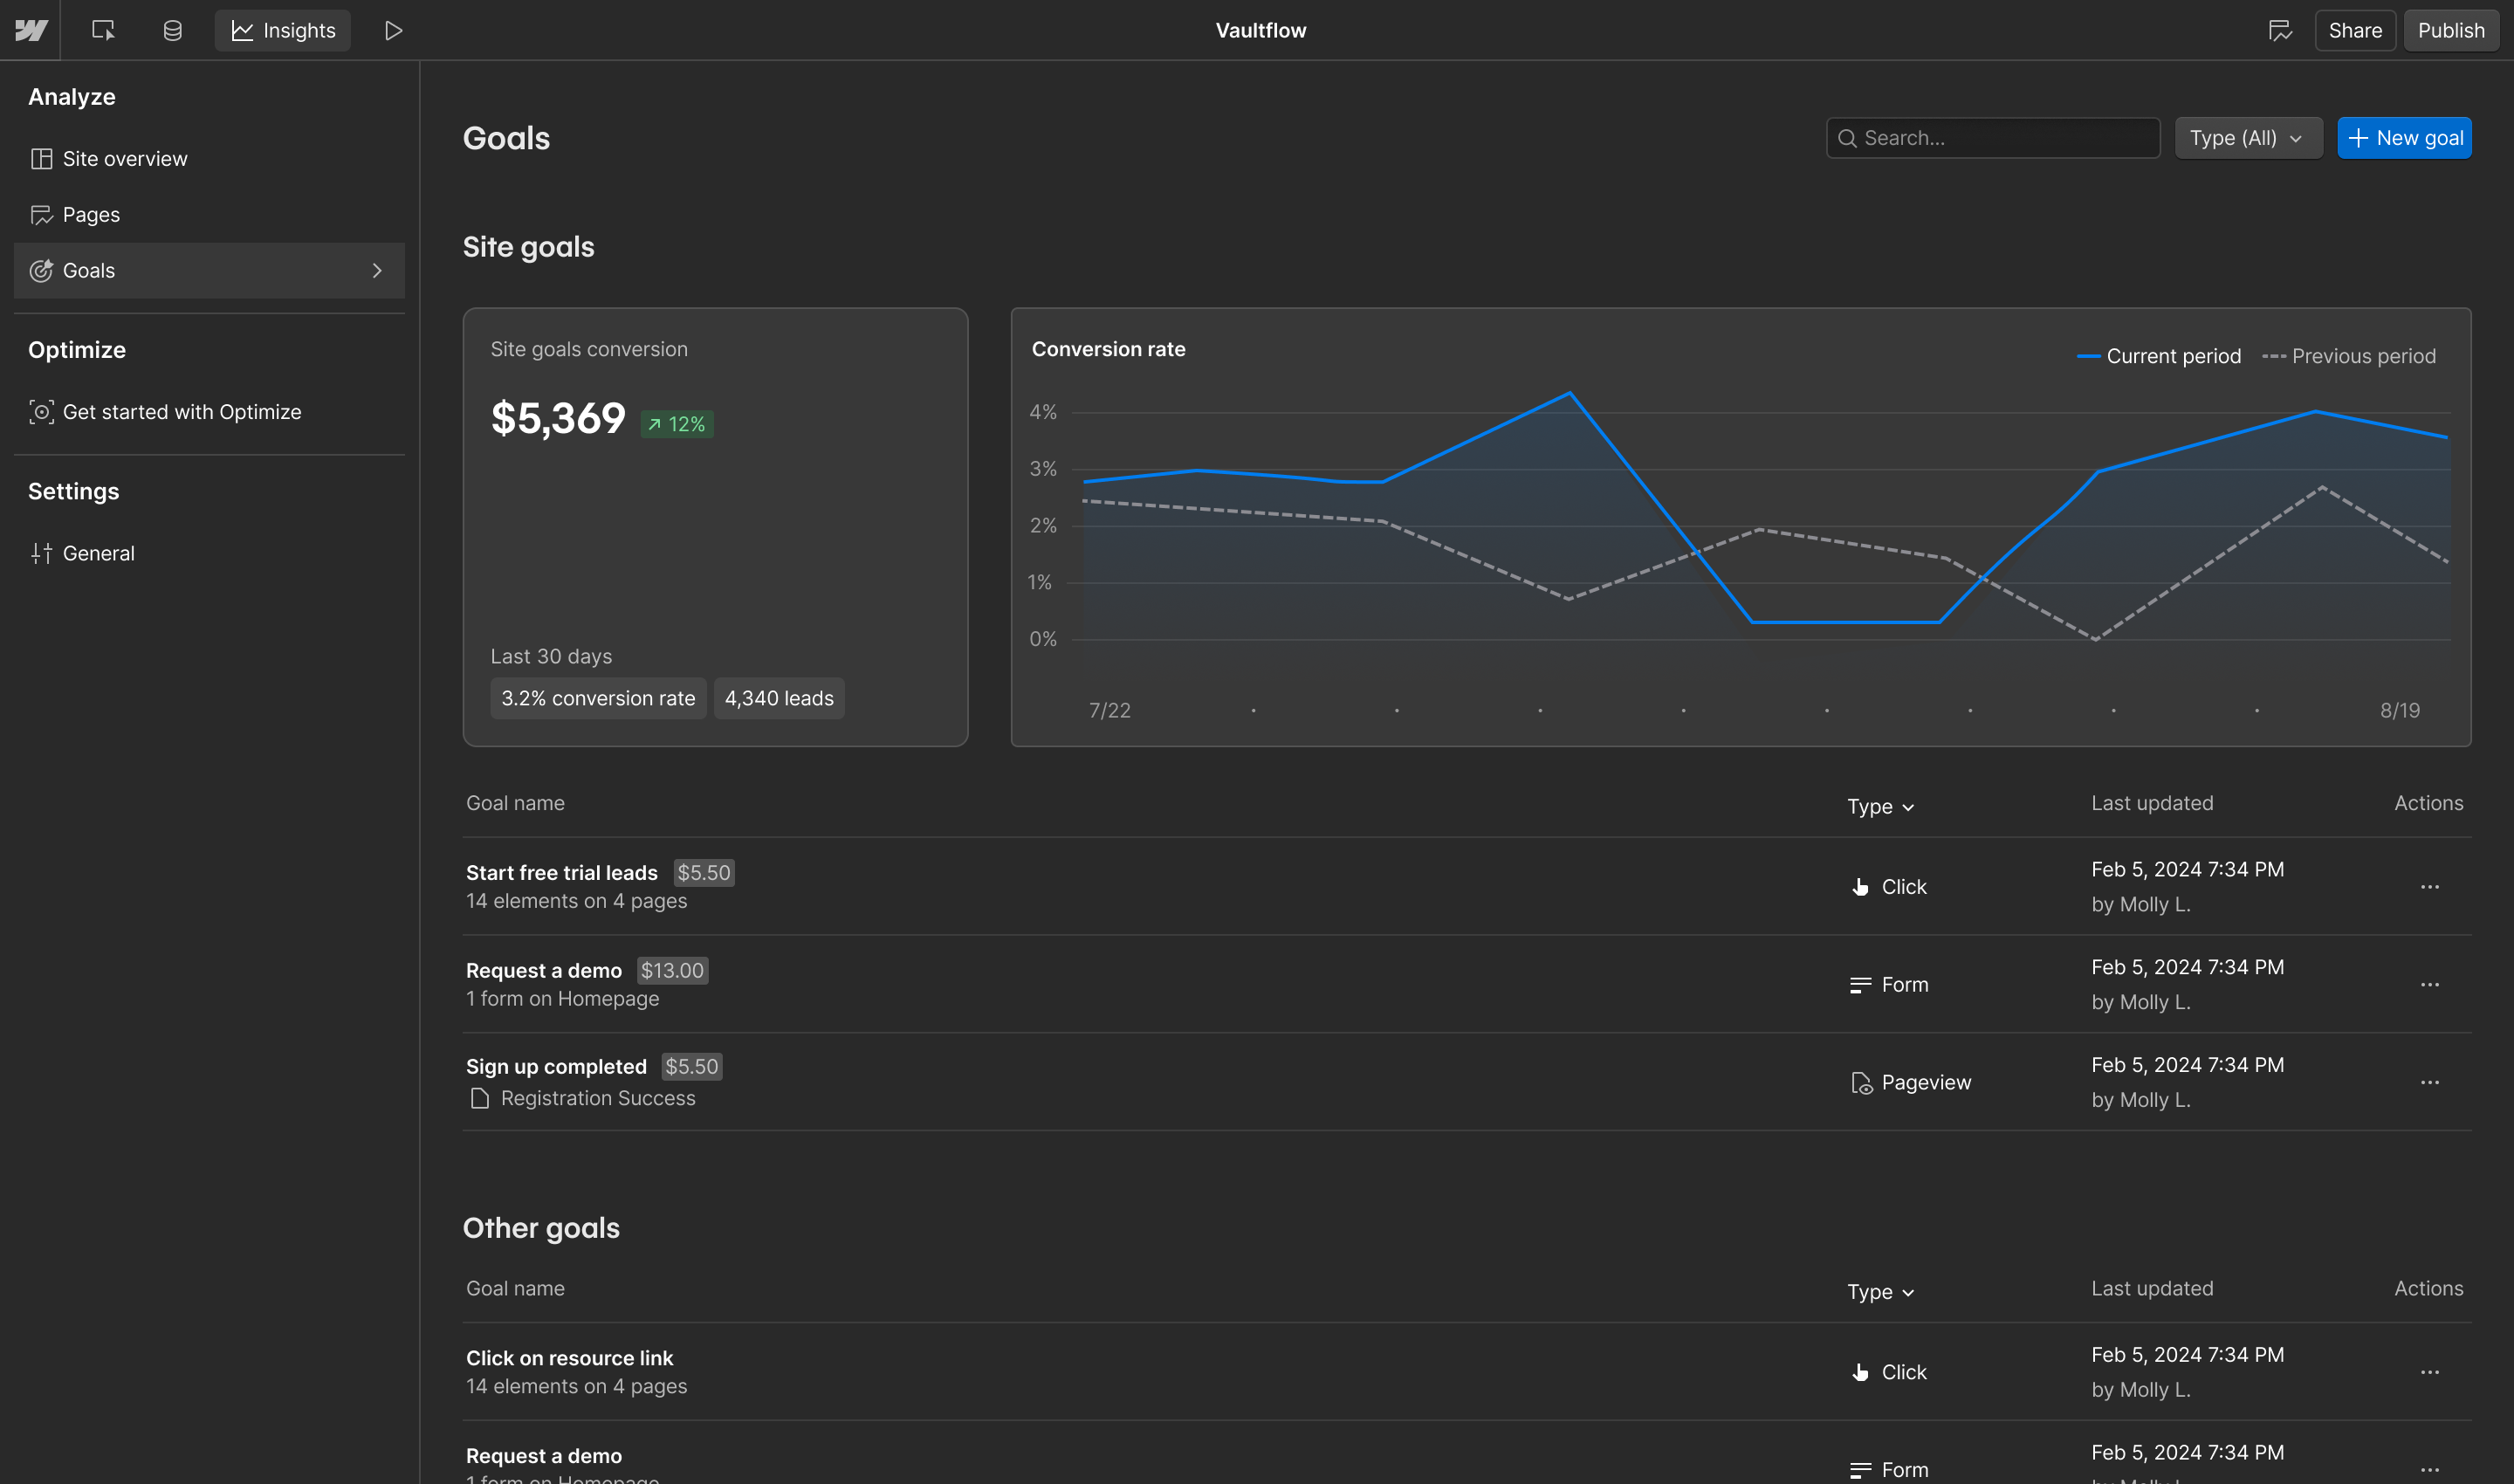Viewport: 2514px width, 1484px height.
Task: Click the Pageview type icon
Action: (1861, 1083)
